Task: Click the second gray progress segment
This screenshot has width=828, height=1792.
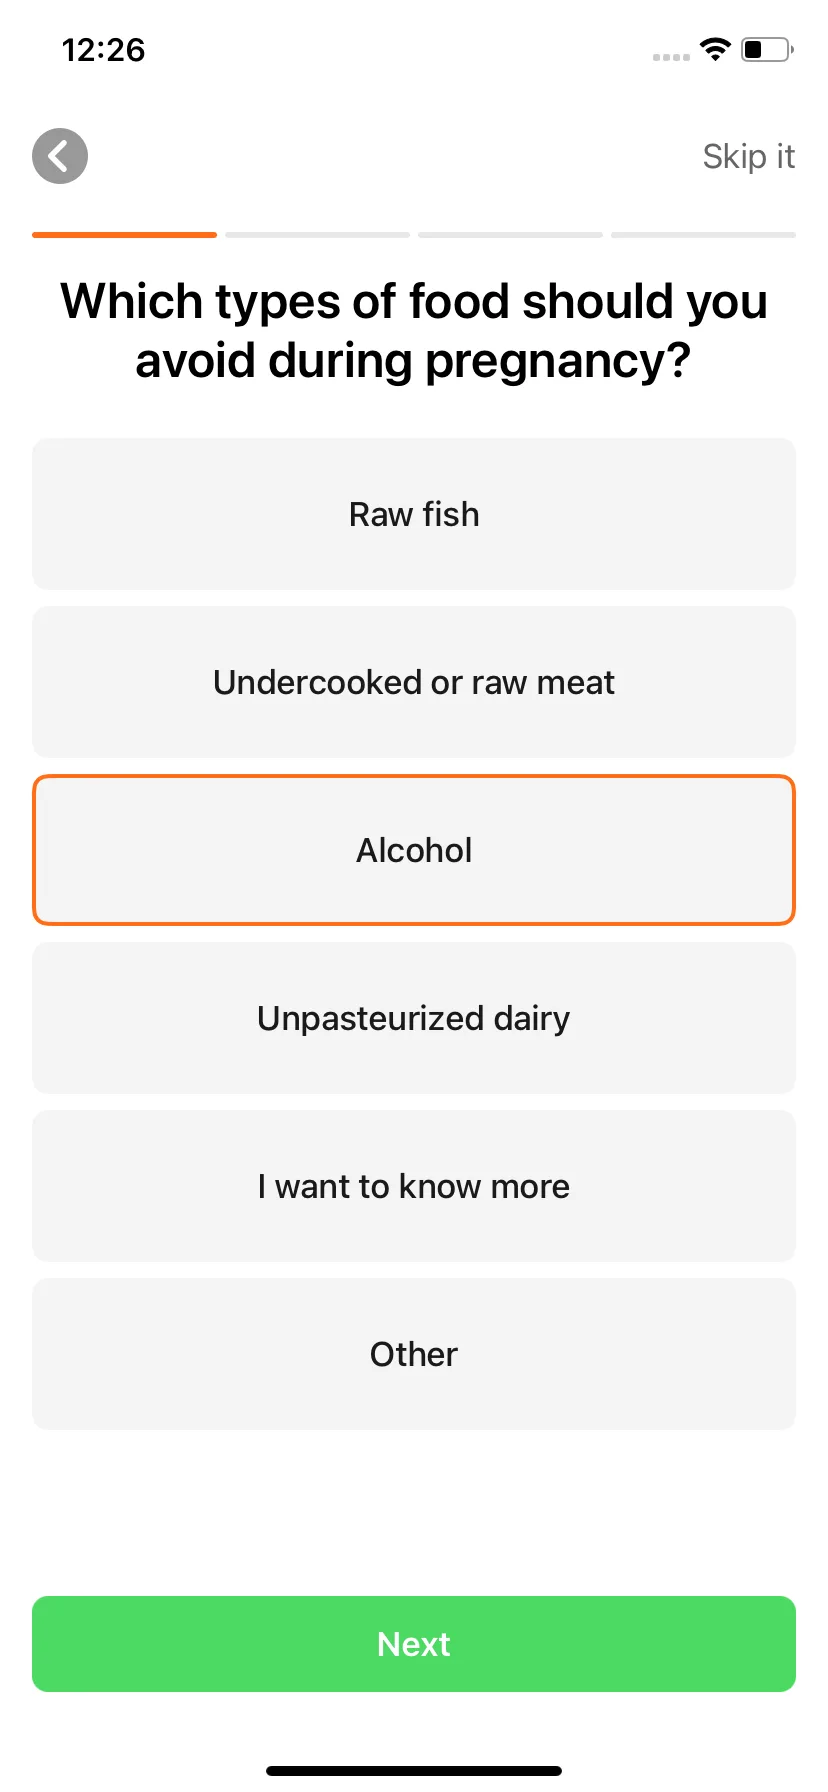Action: tap(317, 235)
